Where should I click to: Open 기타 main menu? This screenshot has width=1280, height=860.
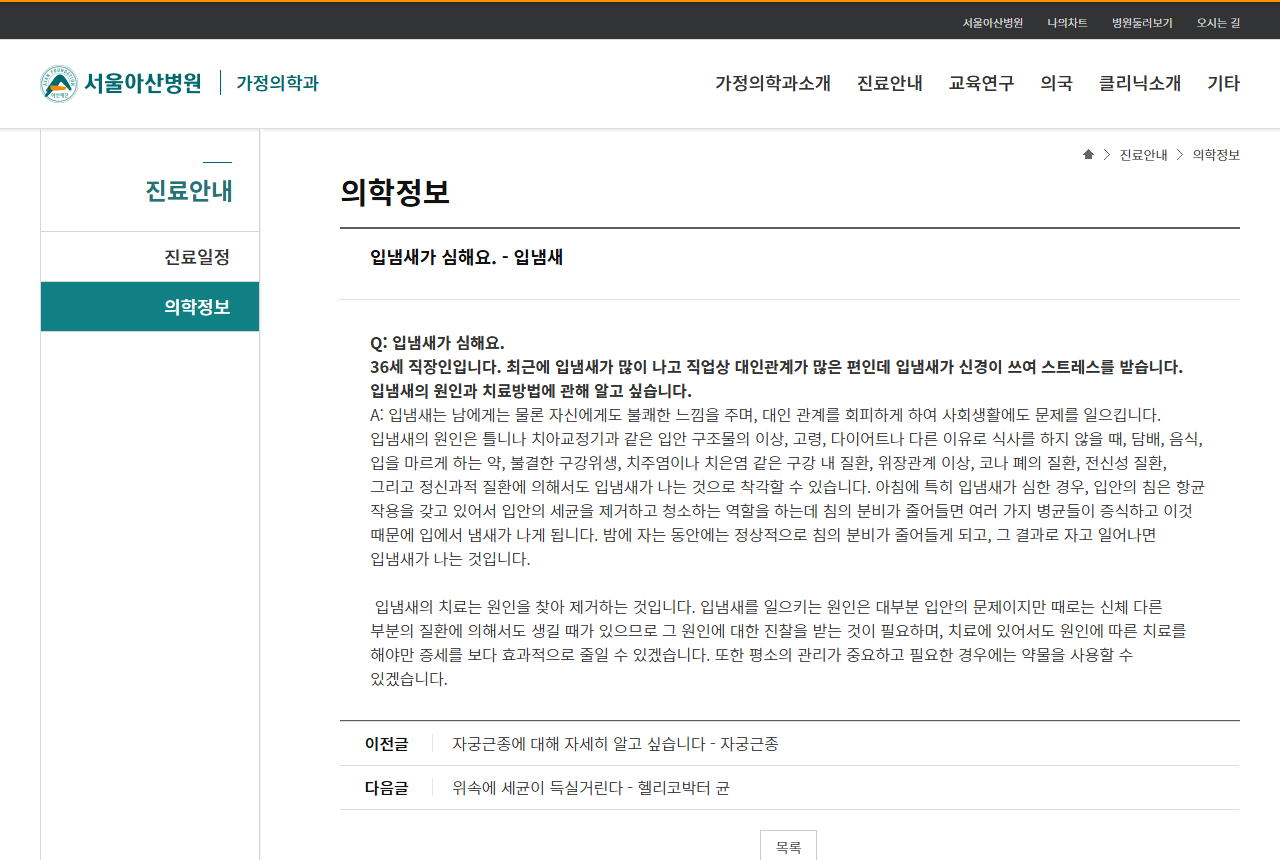coord(1223,83)
